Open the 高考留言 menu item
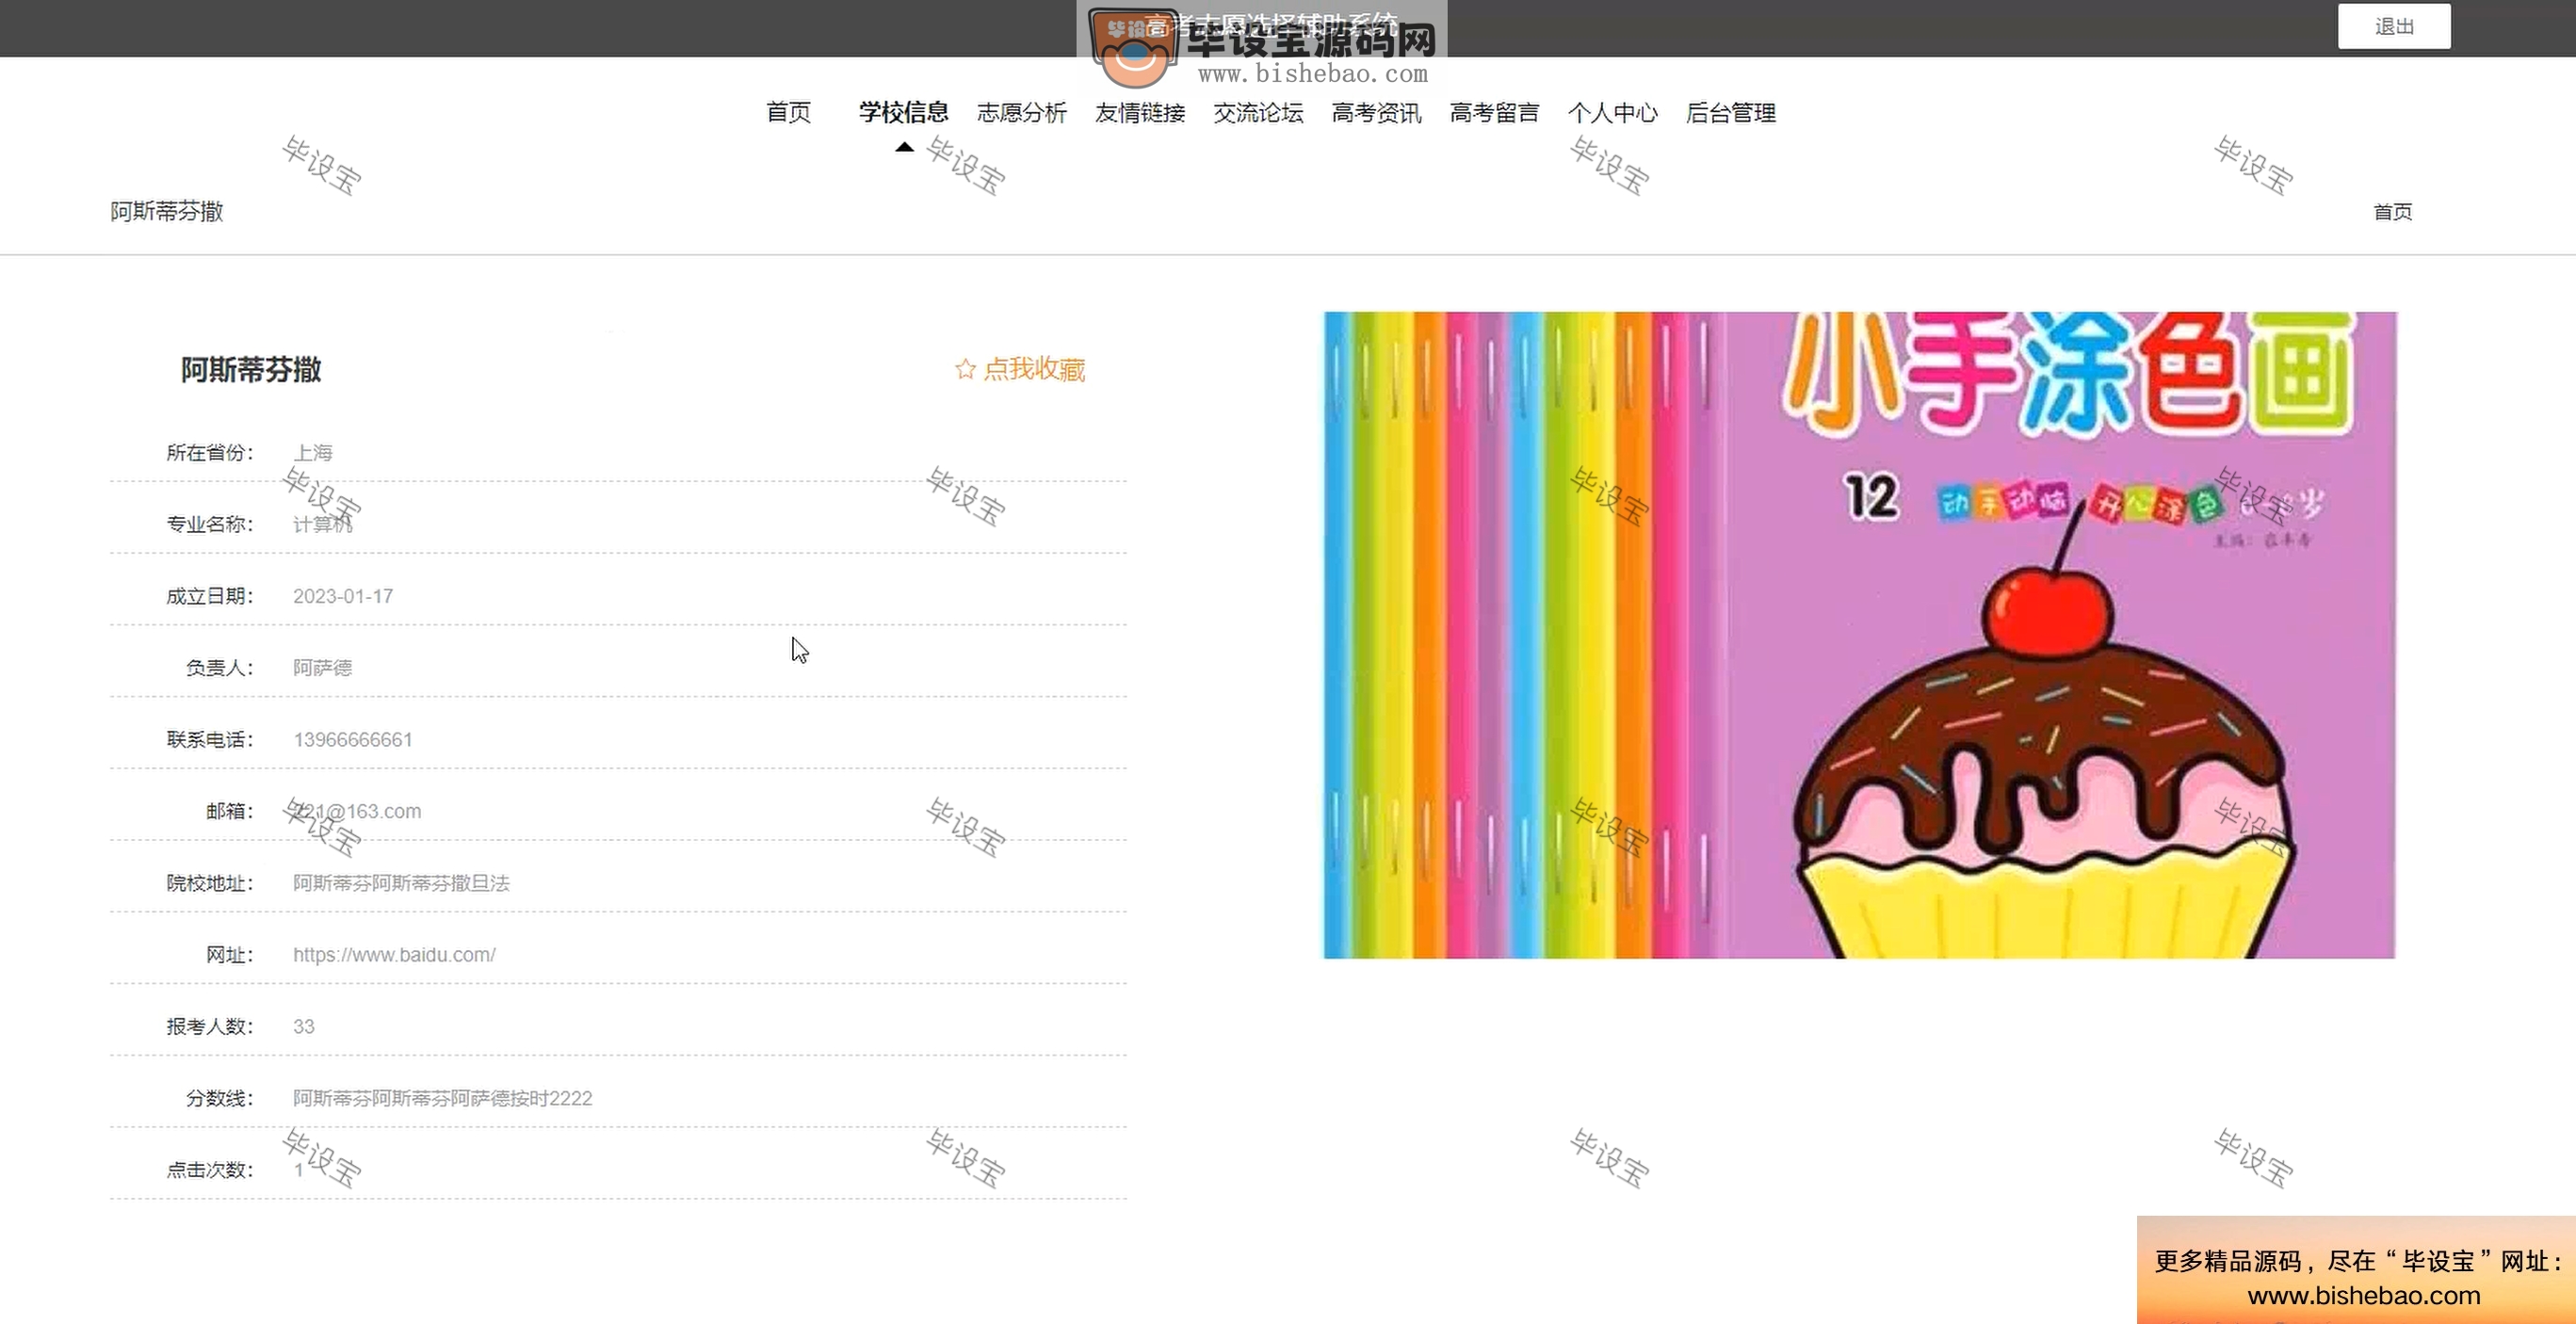Viewport: 2576px width, 1324px height. (x=1494, y=113)
